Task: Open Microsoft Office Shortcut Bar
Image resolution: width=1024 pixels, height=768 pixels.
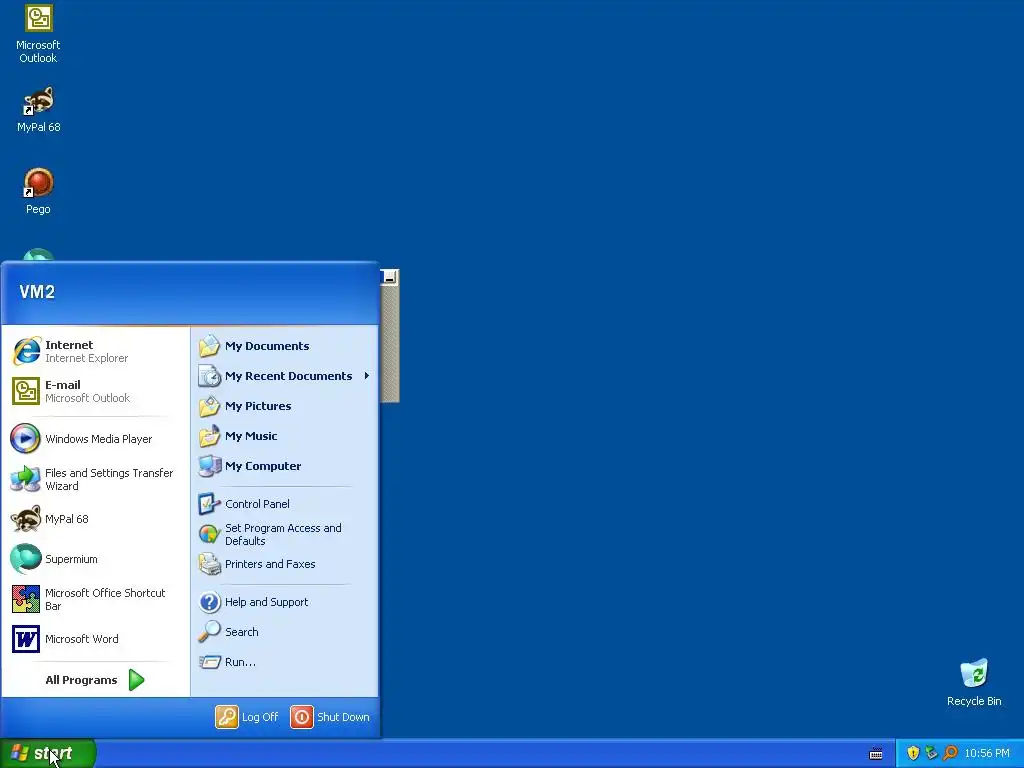Action: point(95,599)
